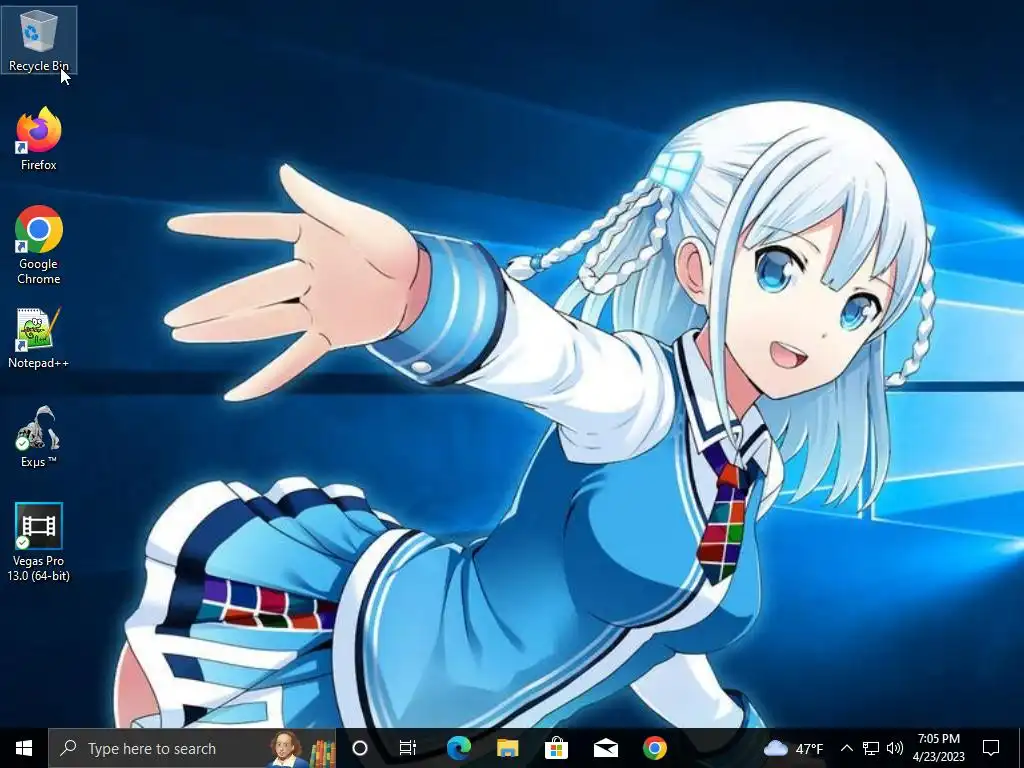Open the network status icon
Viewport: 1024px width, 768px height.
click(871, 748)
